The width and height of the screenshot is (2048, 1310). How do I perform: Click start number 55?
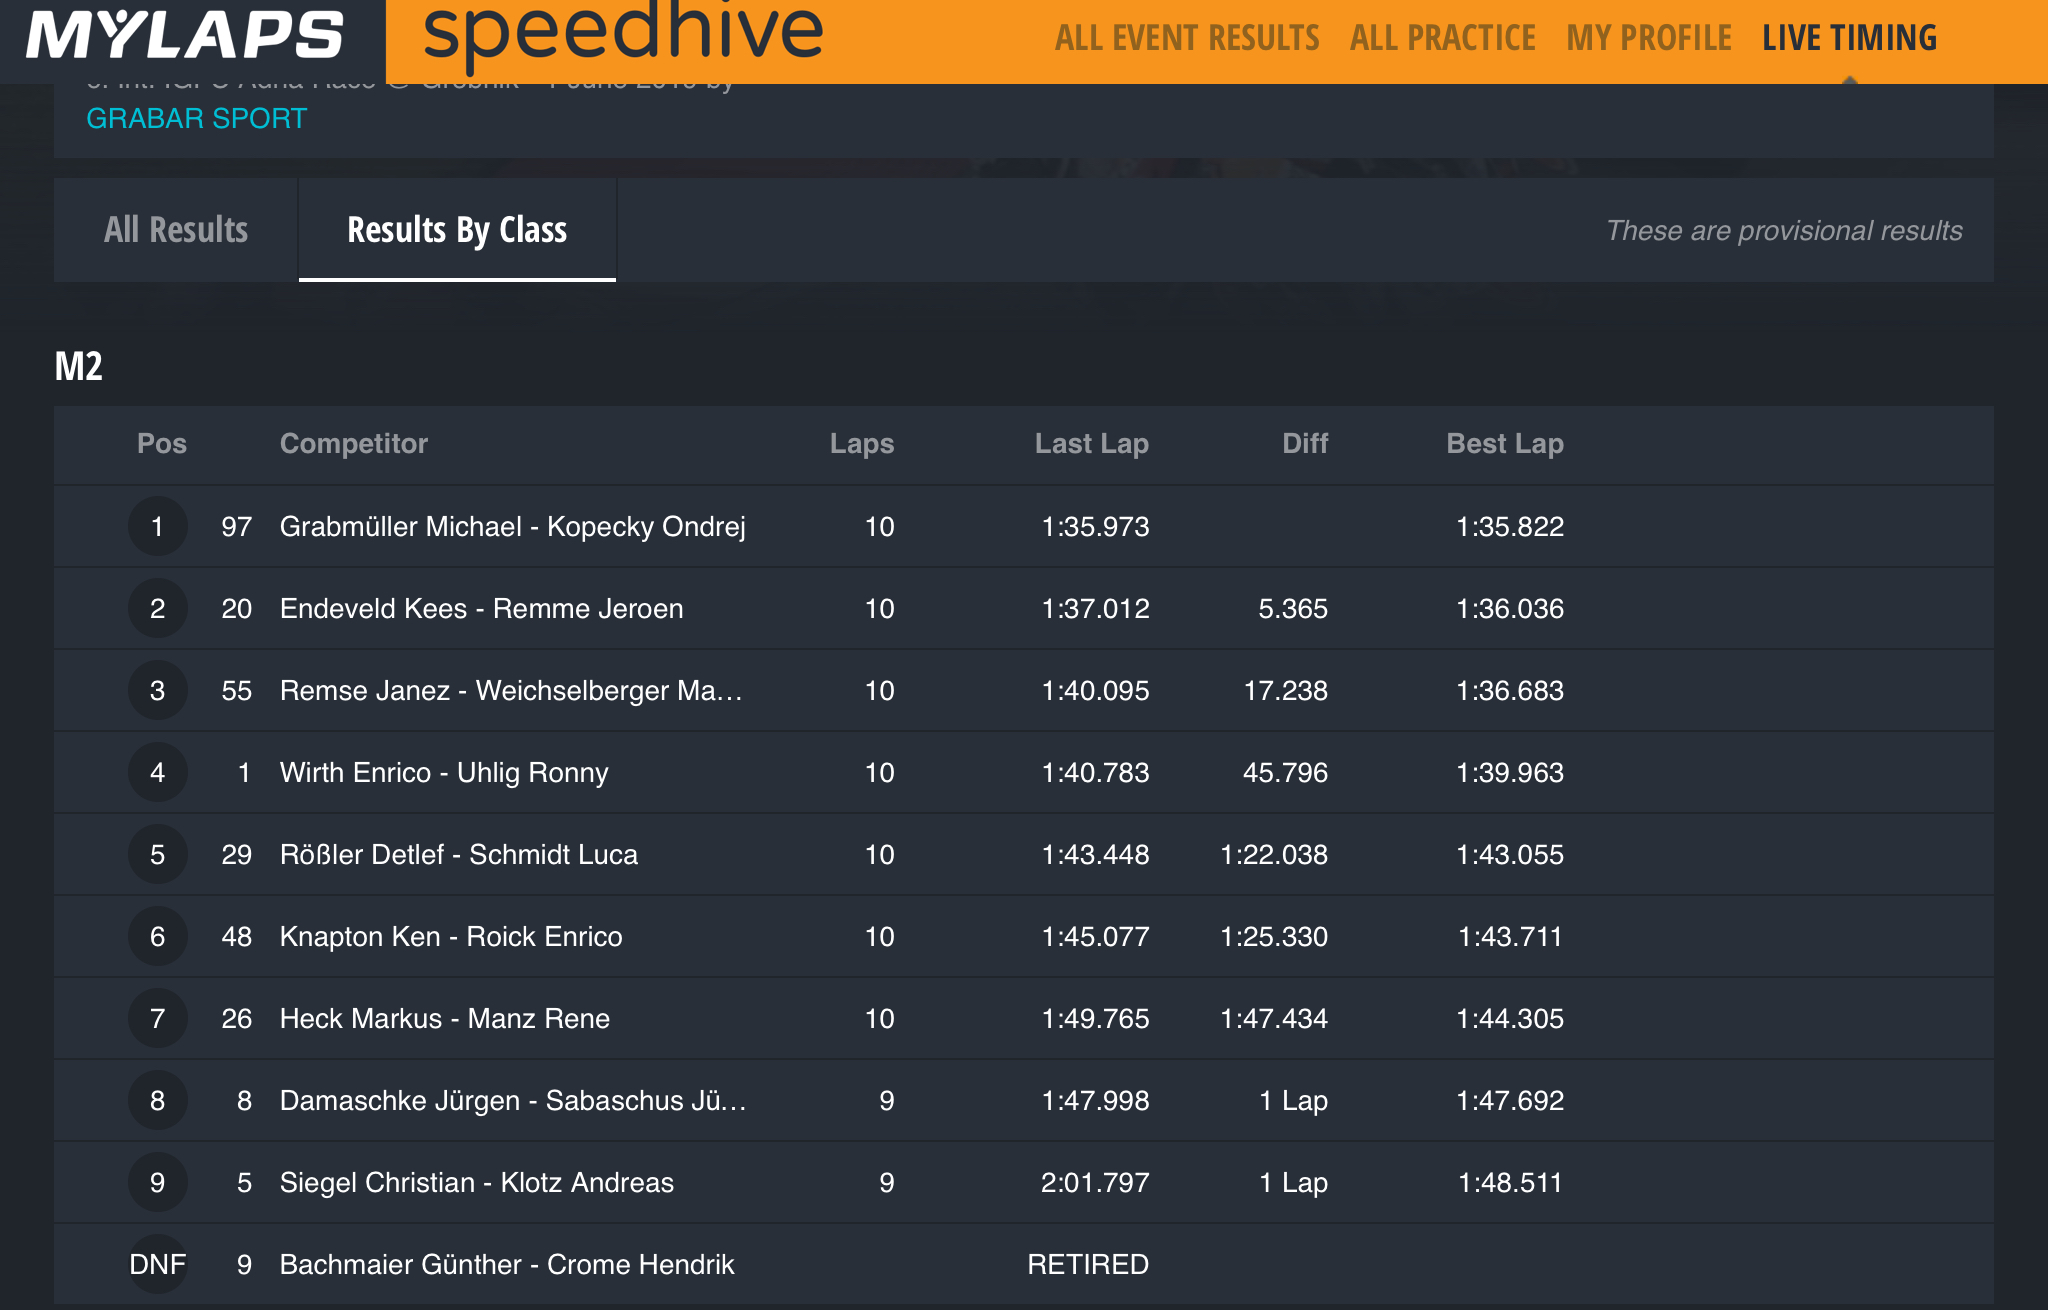click(x=237, y=690)
